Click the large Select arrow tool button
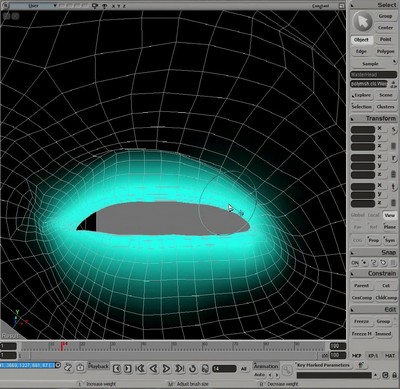Viewport: 400px width, 389px height. tap(362, 22)
